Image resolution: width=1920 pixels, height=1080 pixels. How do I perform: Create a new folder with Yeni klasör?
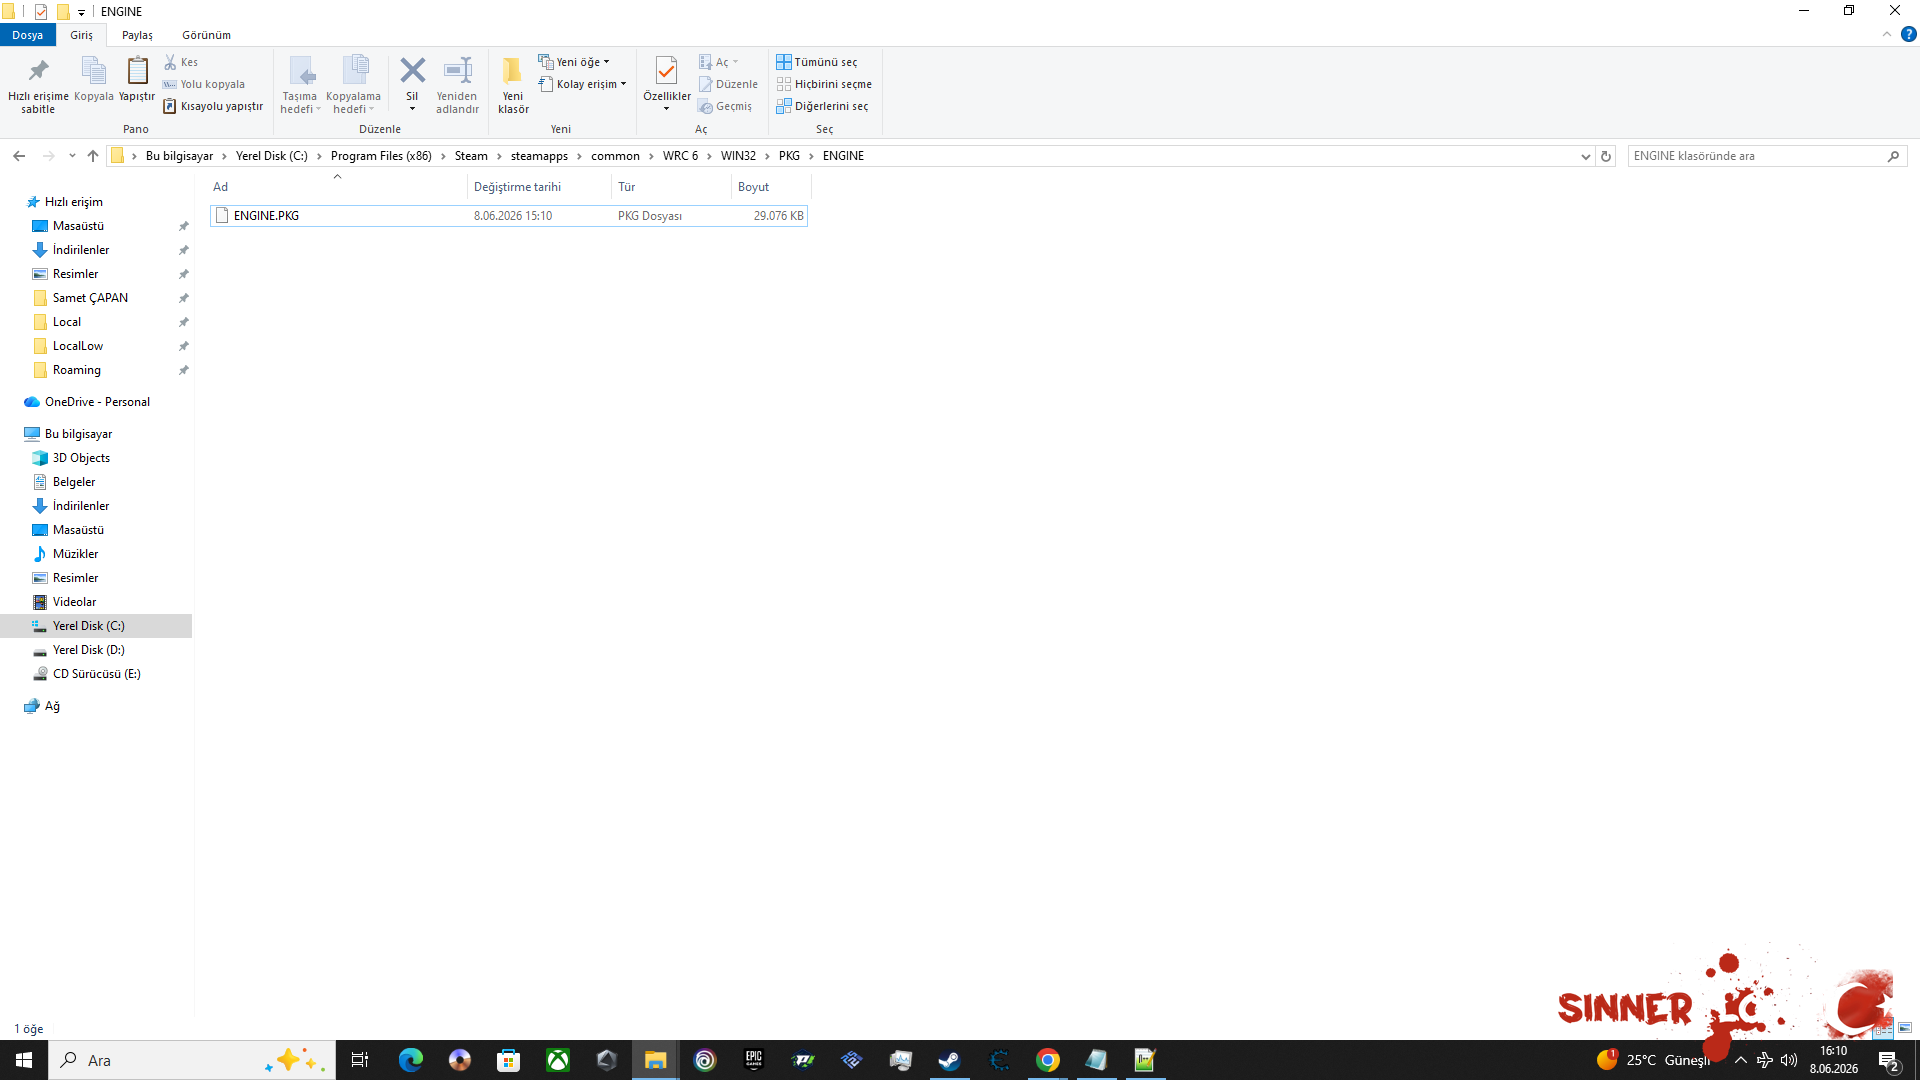tap(513, 85)
